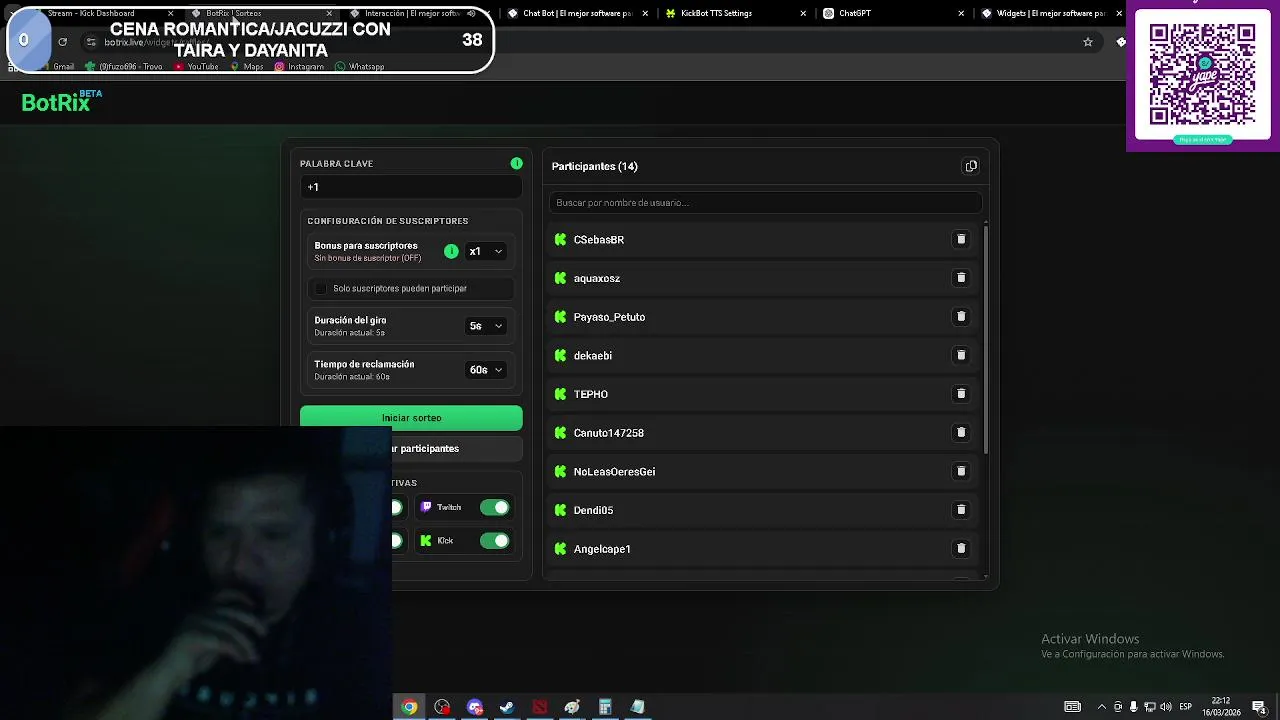Screen dimensions: 1280x720
Task: Remove Dendi05 with trash icon
Action: coord(961,510)
